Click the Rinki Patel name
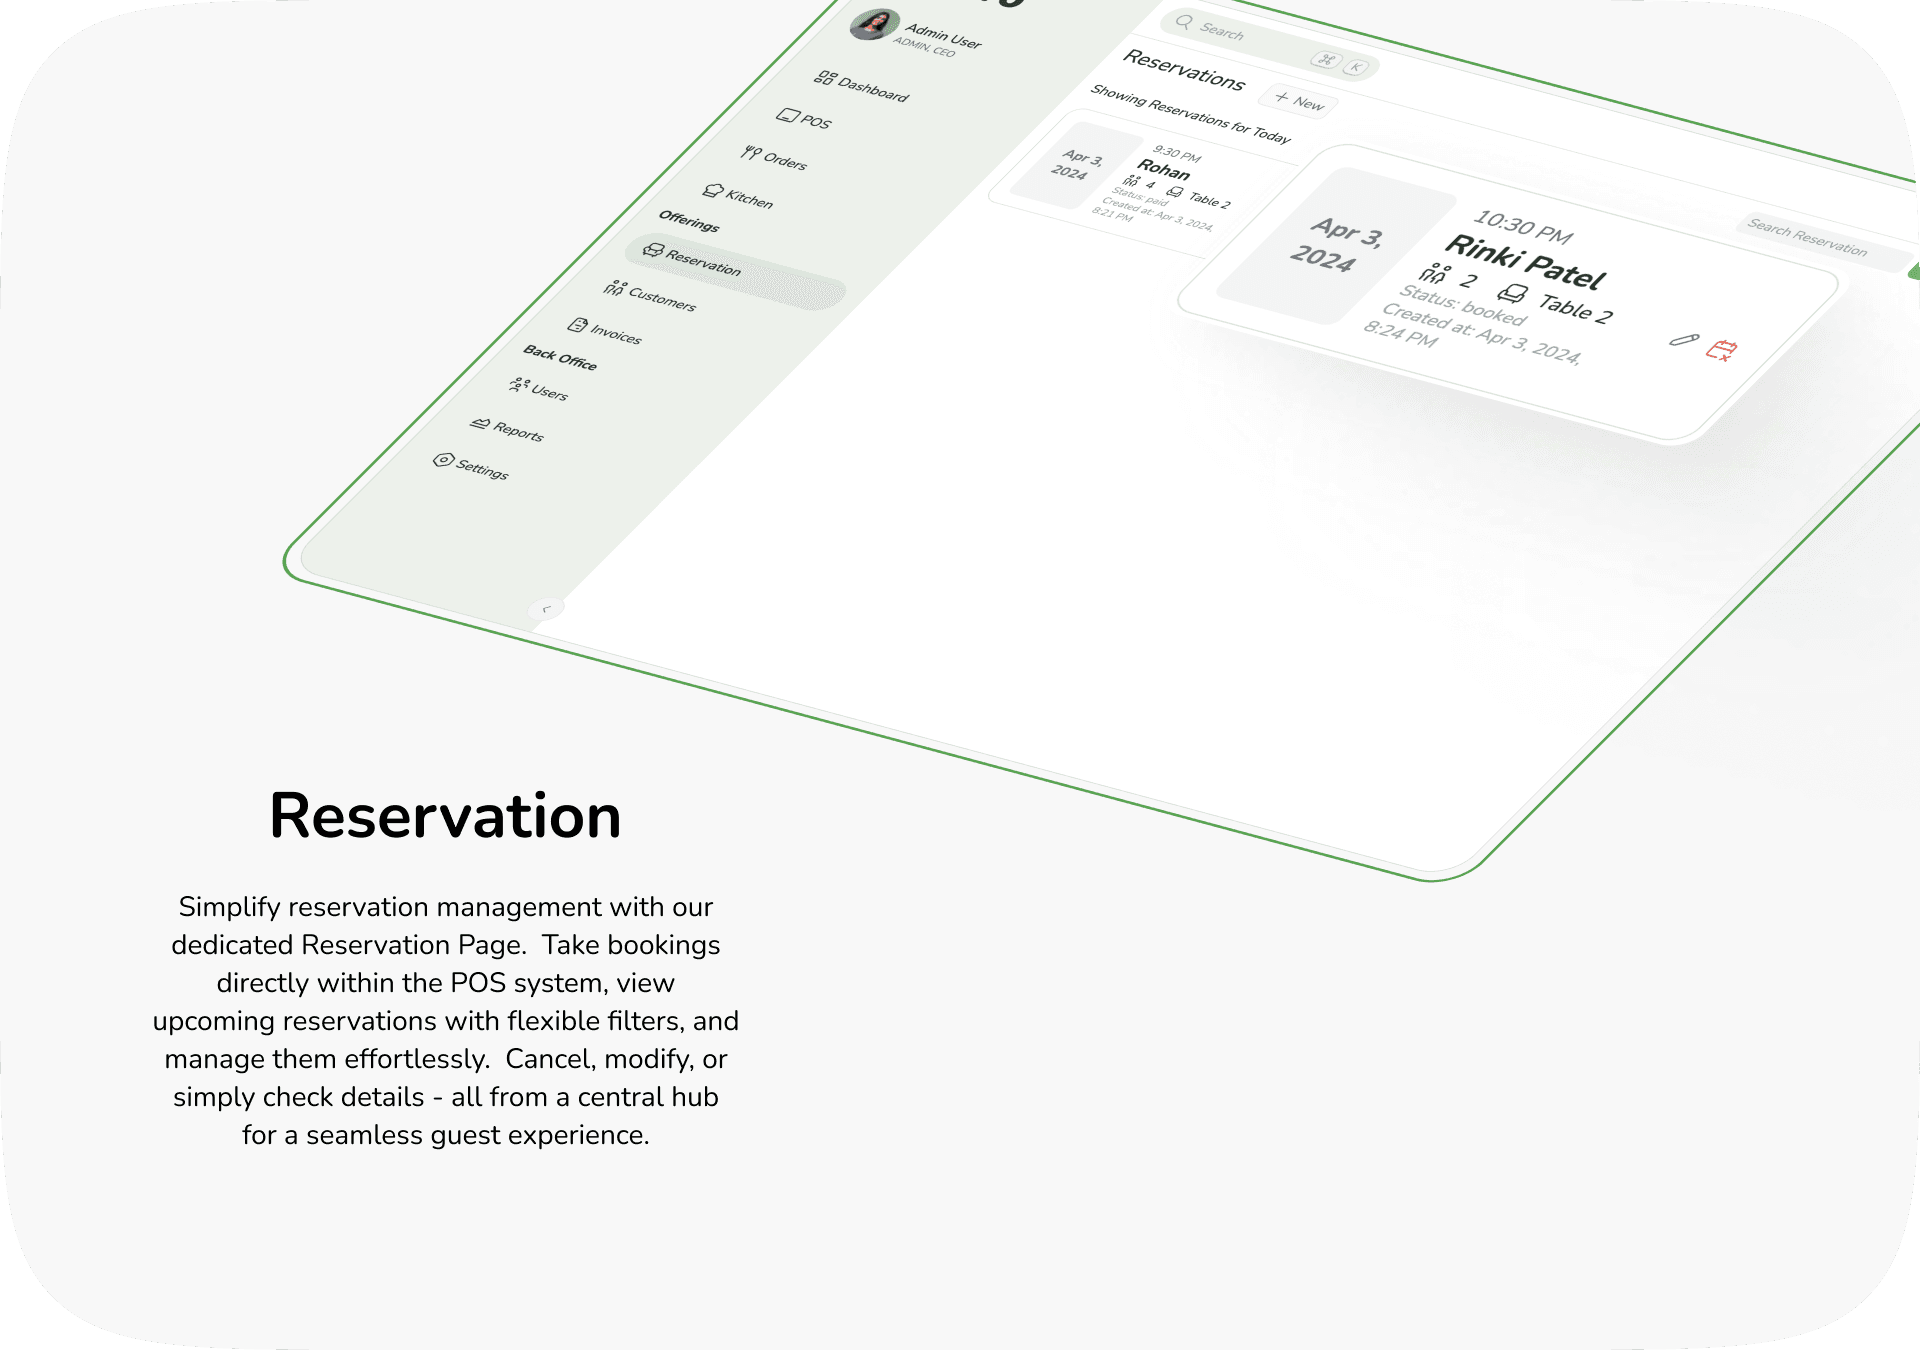The height and width of the screenshot is (1350, 1920). coord(1525,262)
